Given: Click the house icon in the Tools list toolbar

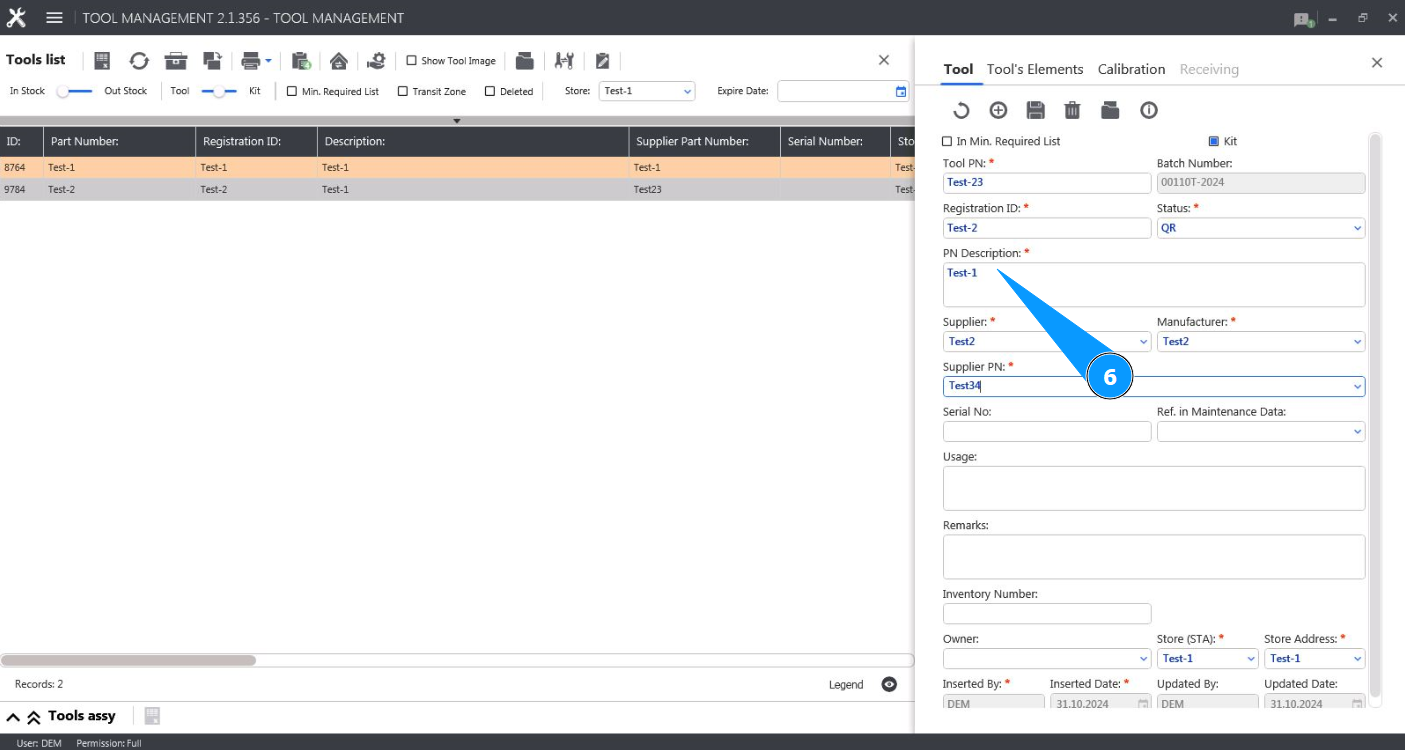Looking at the screenshot, I should pyautogui.click(x=339, y=61).
